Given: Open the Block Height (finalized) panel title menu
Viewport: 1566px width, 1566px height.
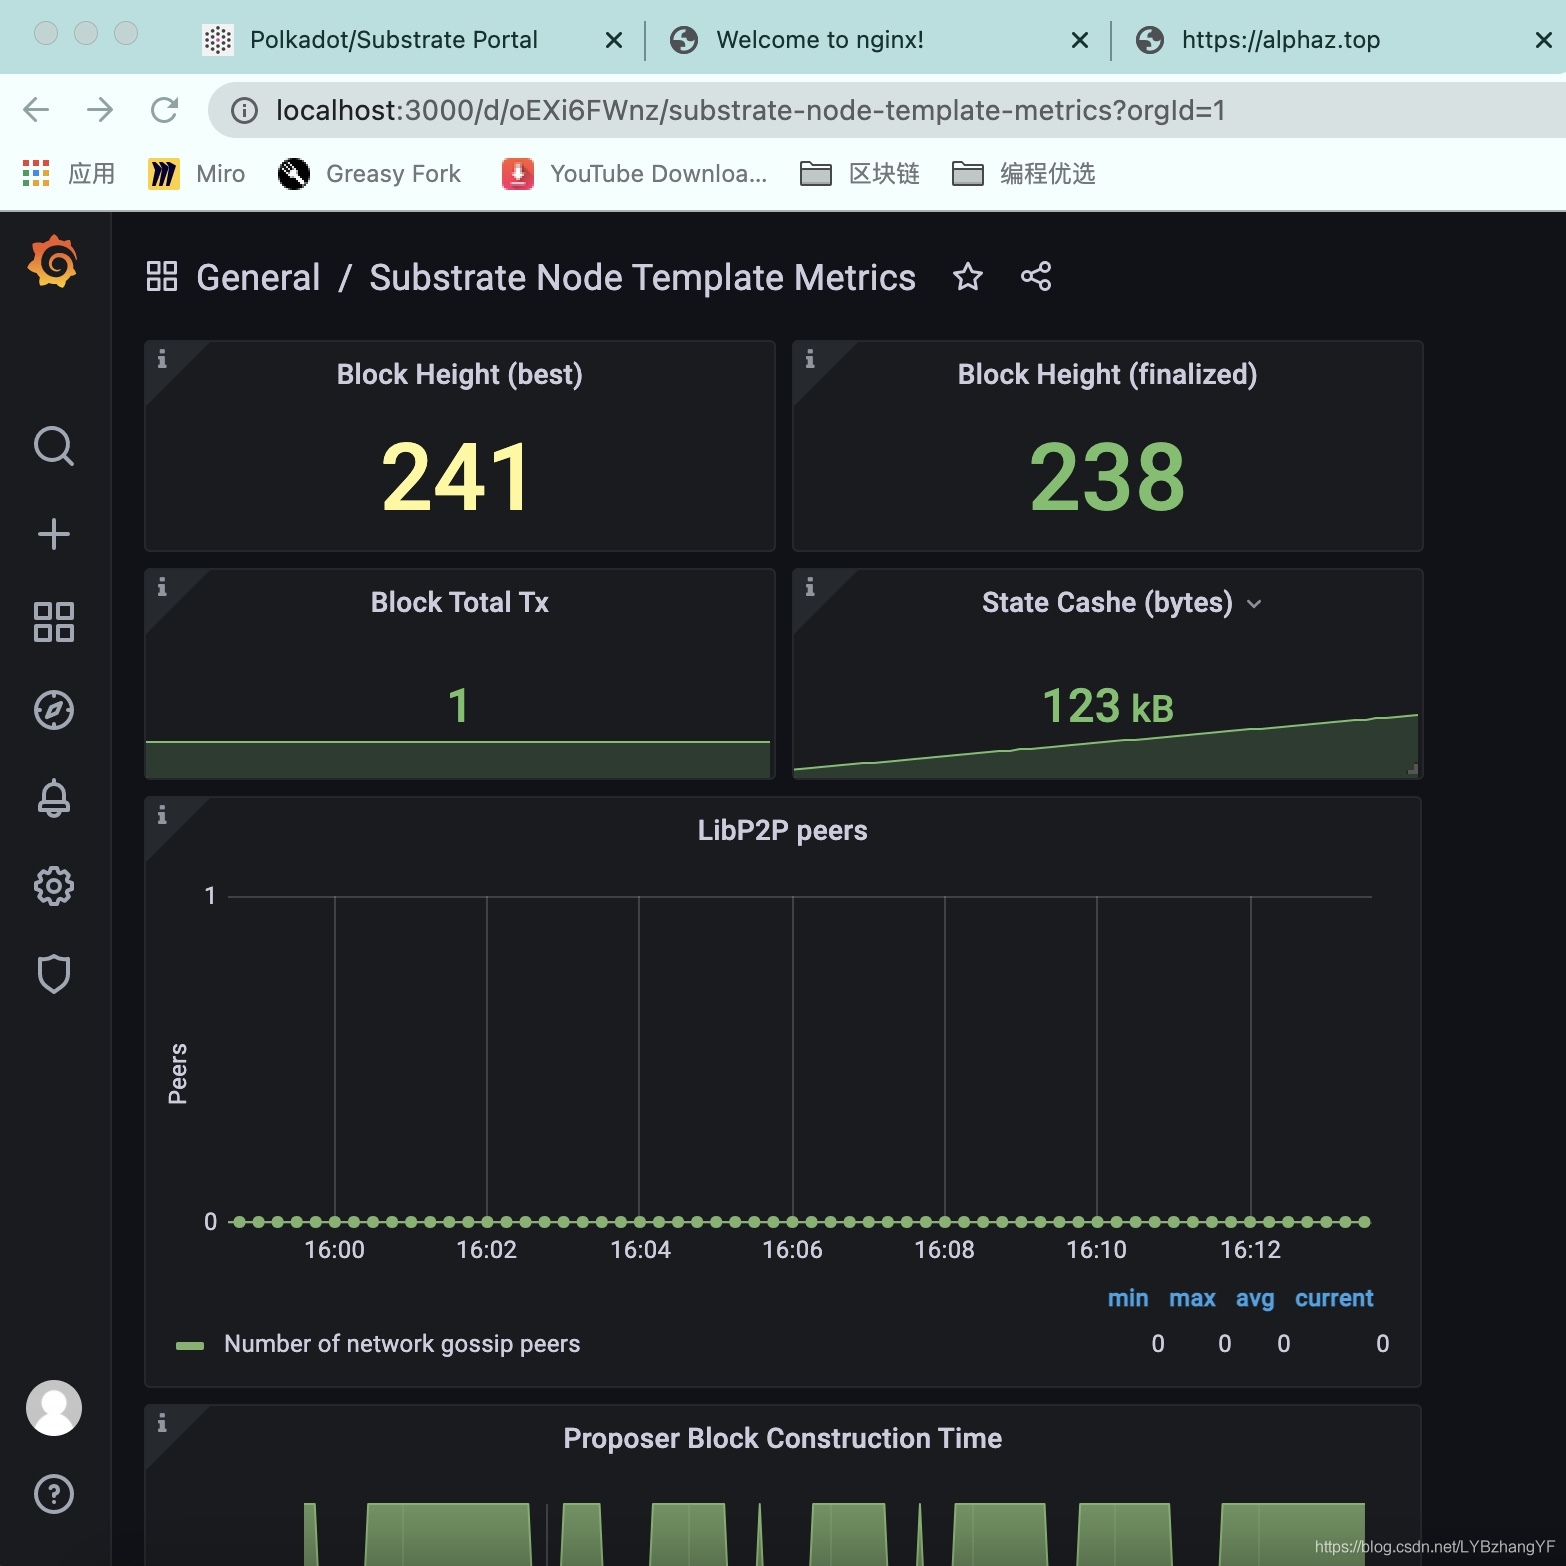Looking at the screenshot, I should coord(1107,374).
